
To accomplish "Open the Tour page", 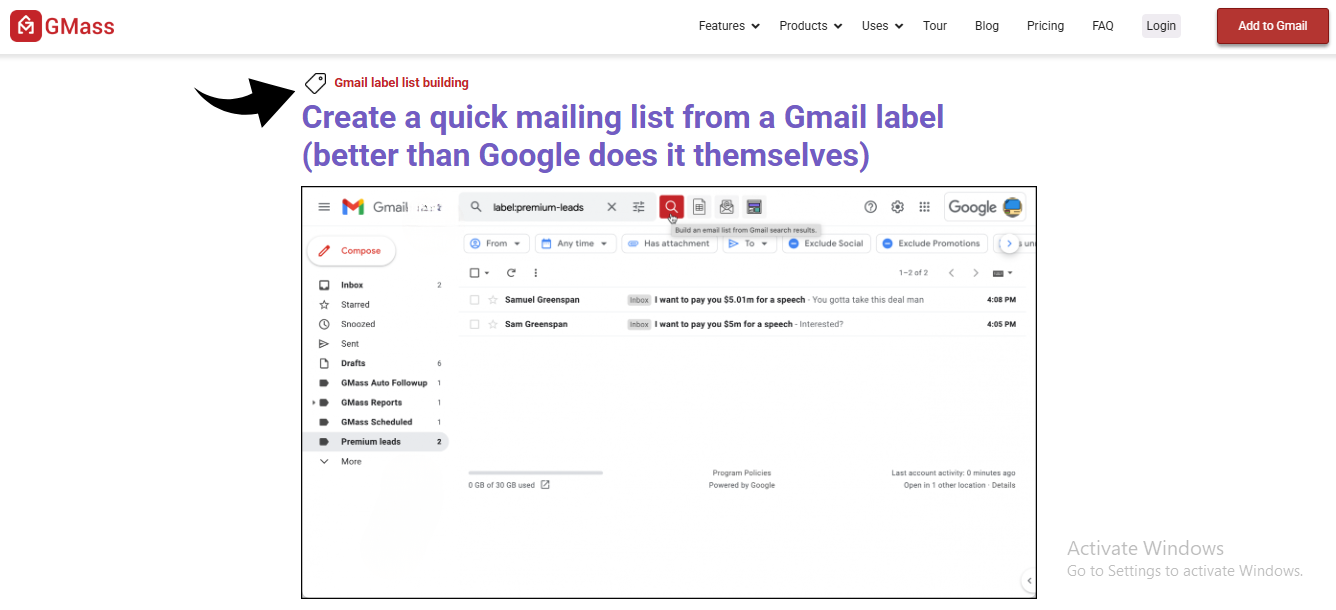I will [x=935, y=26].
